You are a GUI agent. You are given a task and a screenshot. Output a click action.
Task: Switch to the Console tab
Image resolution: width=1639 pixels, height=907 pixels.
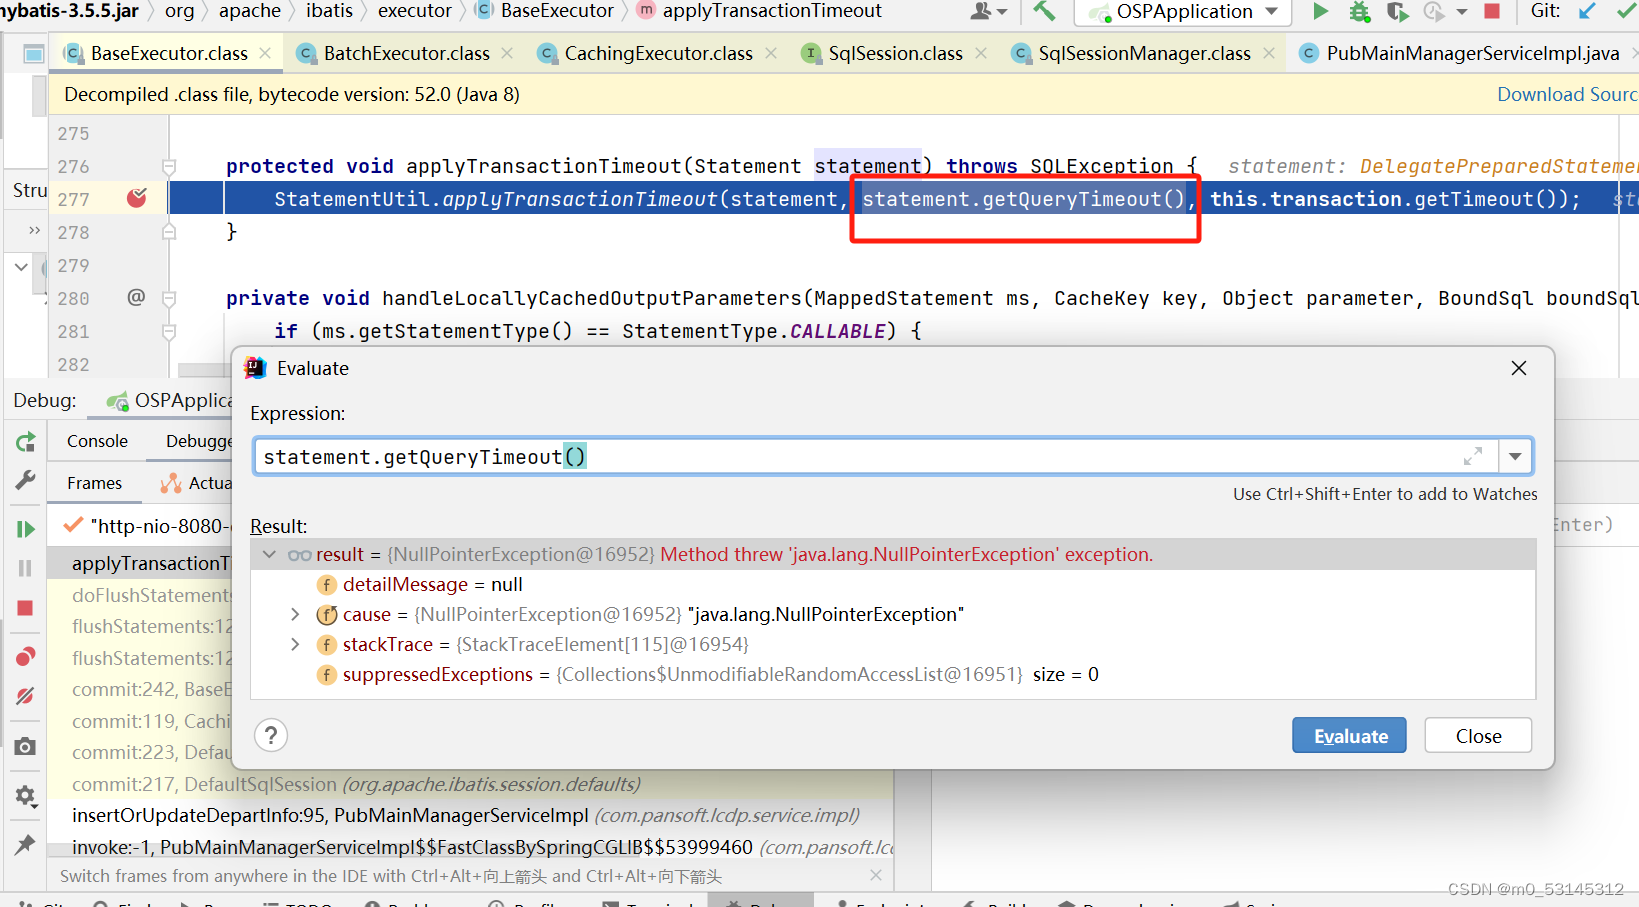coord(96,440)
